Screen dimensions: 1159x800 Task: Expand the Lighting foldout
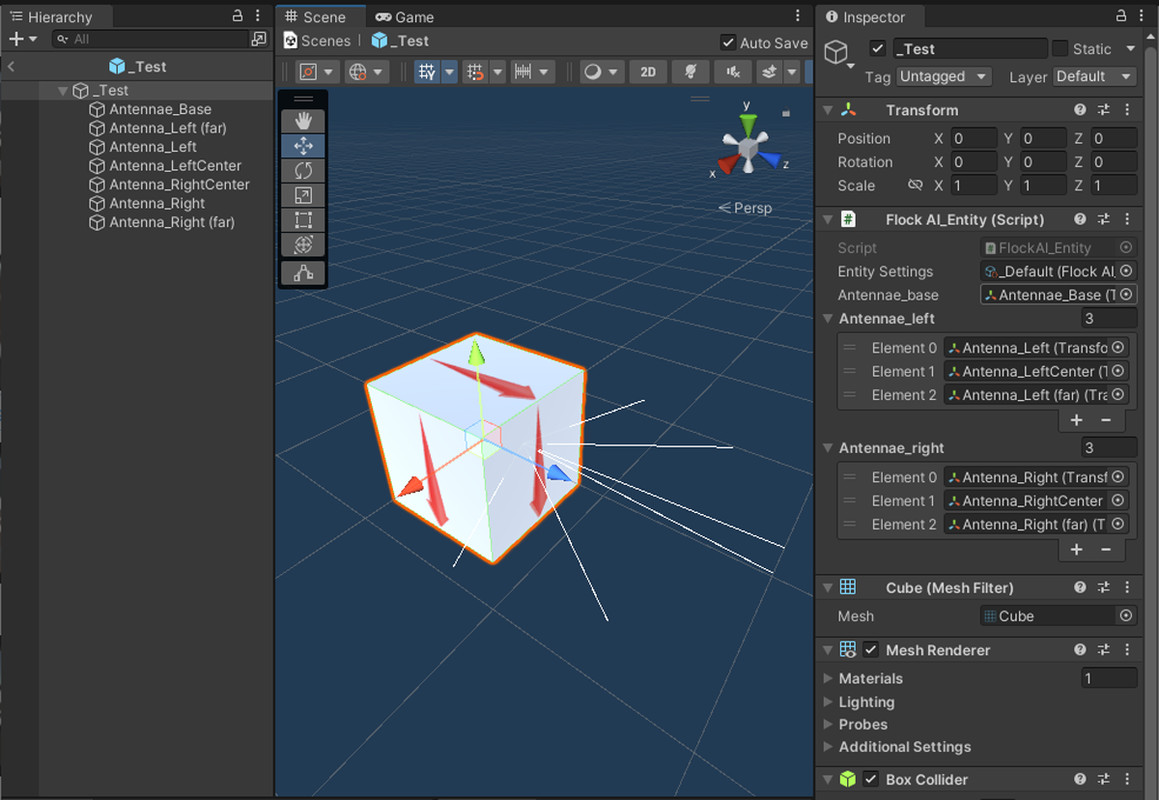[828, 702]
